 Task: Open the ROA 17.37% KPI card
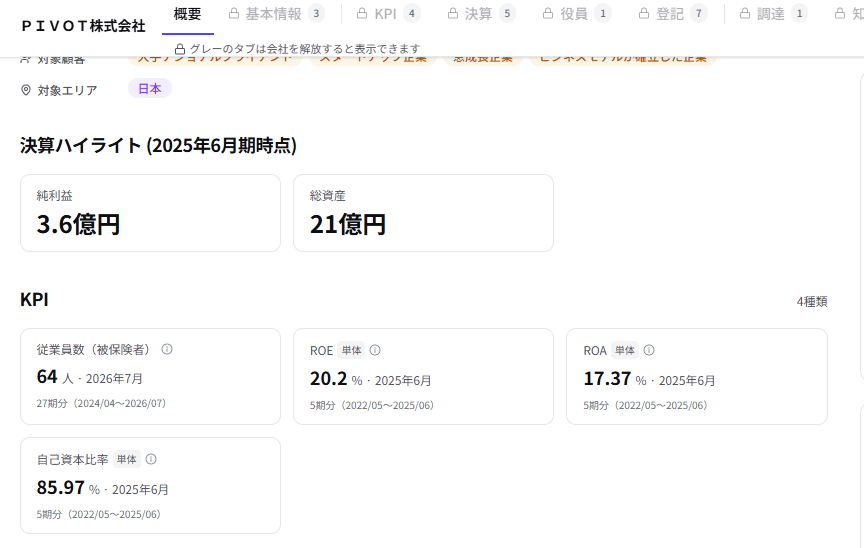[x=696, y=377]
